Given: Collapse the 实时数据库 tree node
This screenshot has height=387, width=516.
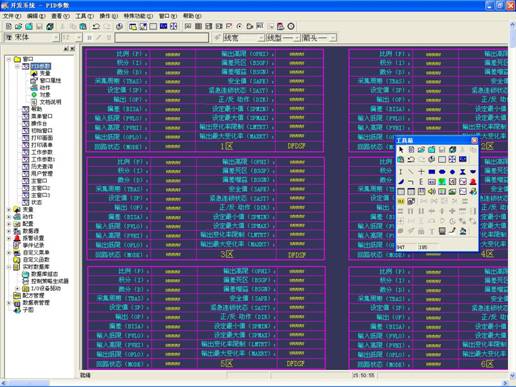Looking at the screenshot, I should click(9, 267).
